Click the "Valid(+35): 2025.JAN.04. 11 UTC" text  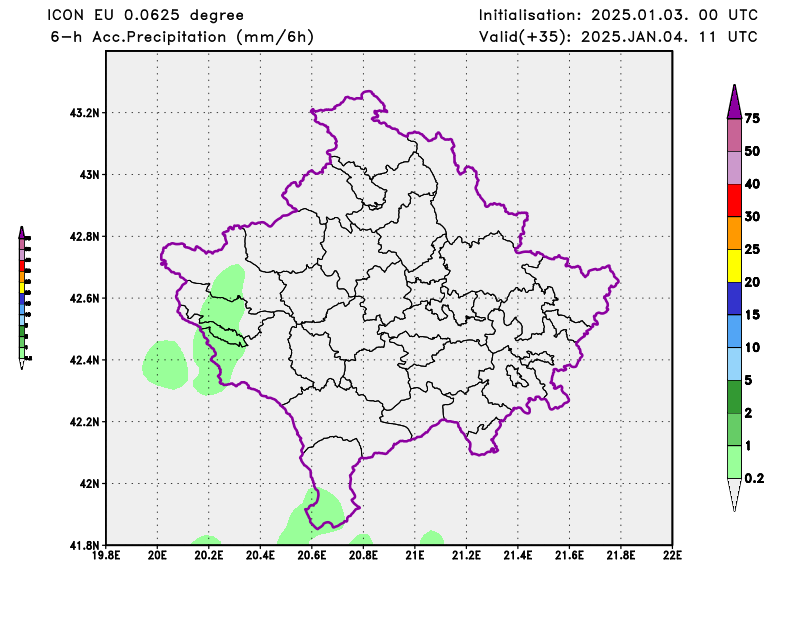click(618, 37)
